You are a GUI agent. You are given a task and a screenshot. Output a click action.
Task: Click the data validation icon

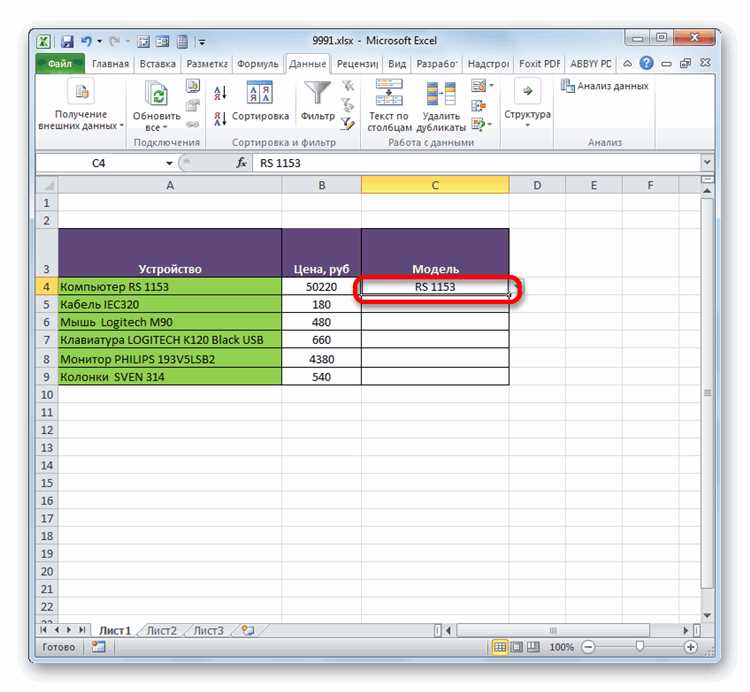[478, 86]
